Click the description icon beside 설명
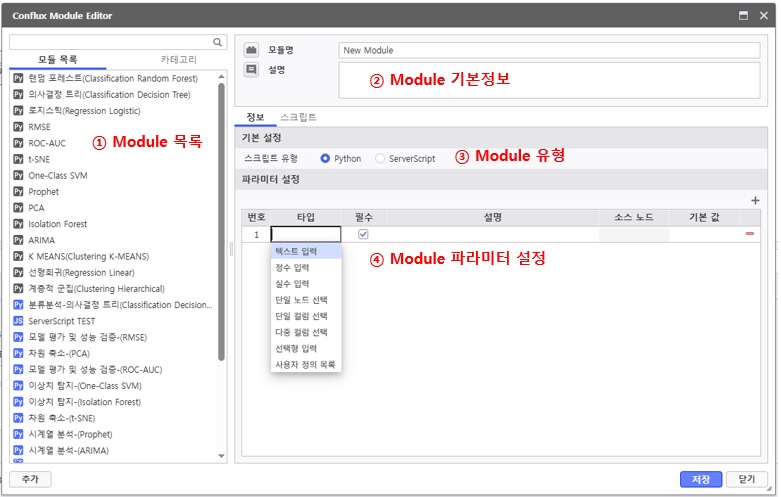The height and width of the screenshot is (497, 781). click(251, 70)
